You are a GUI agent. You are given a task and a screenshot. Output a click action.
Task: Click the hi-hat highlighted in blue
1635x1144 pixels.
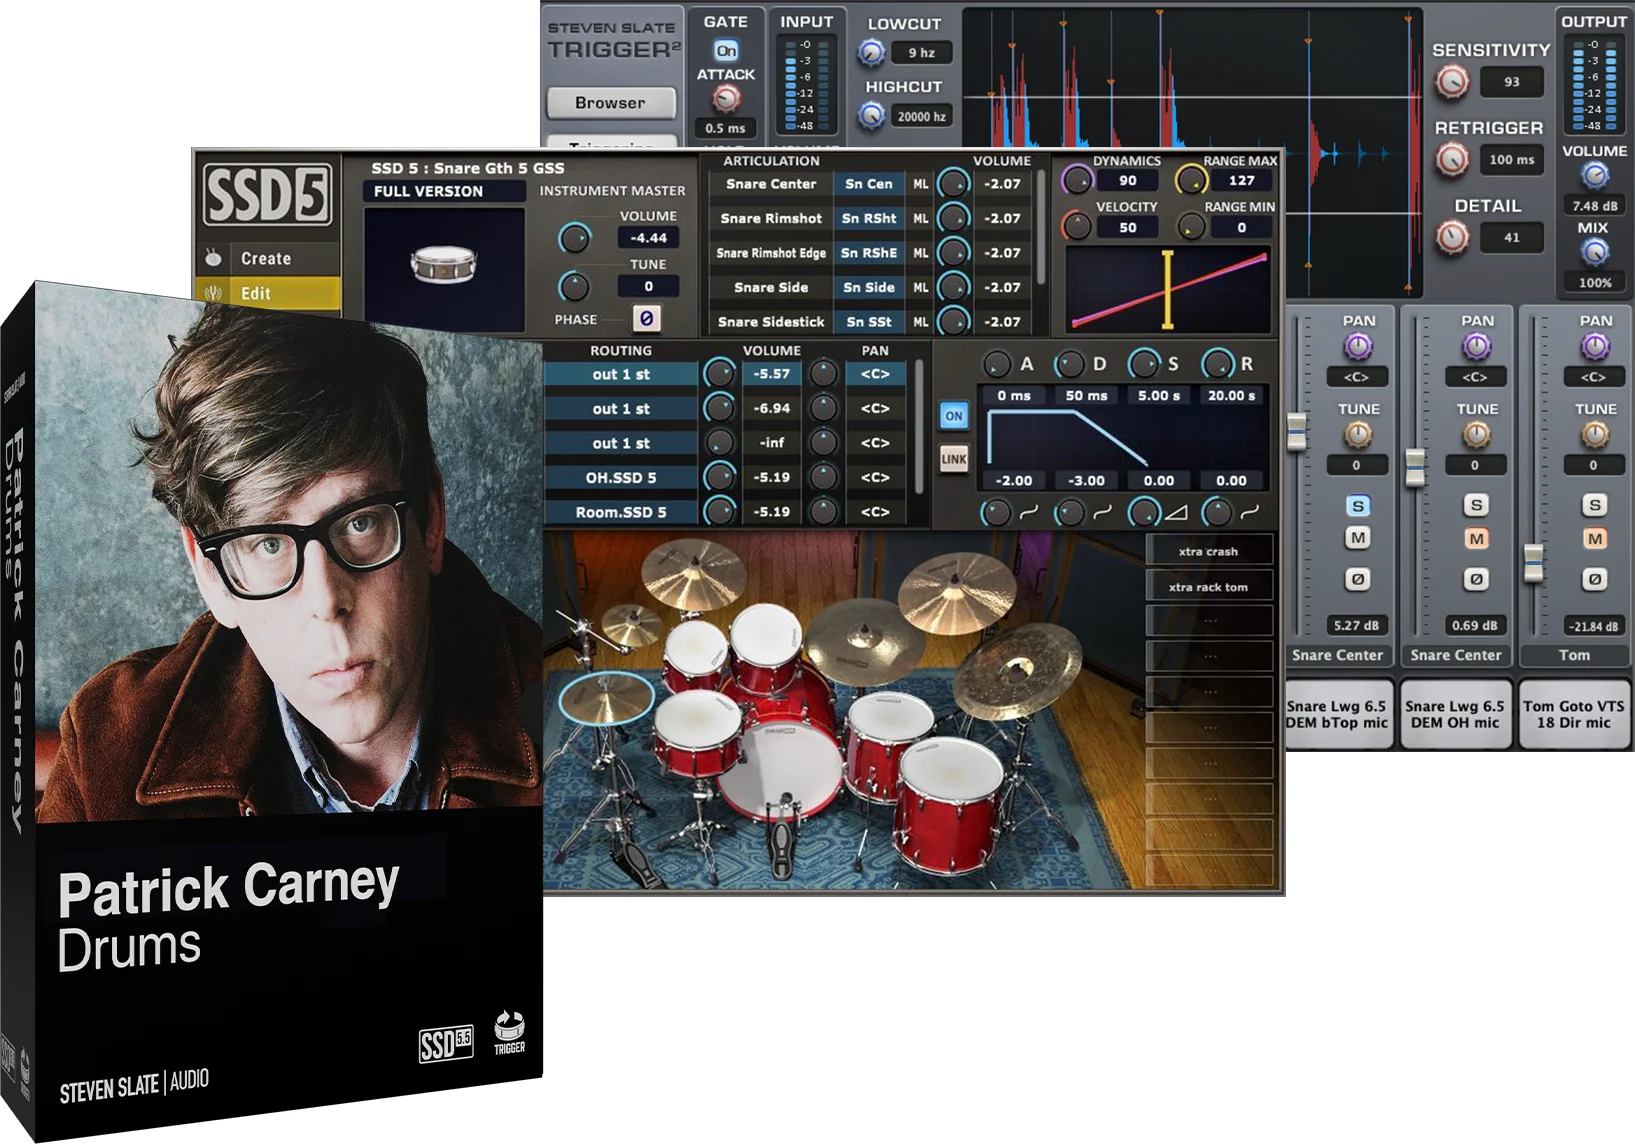[606, 697]
